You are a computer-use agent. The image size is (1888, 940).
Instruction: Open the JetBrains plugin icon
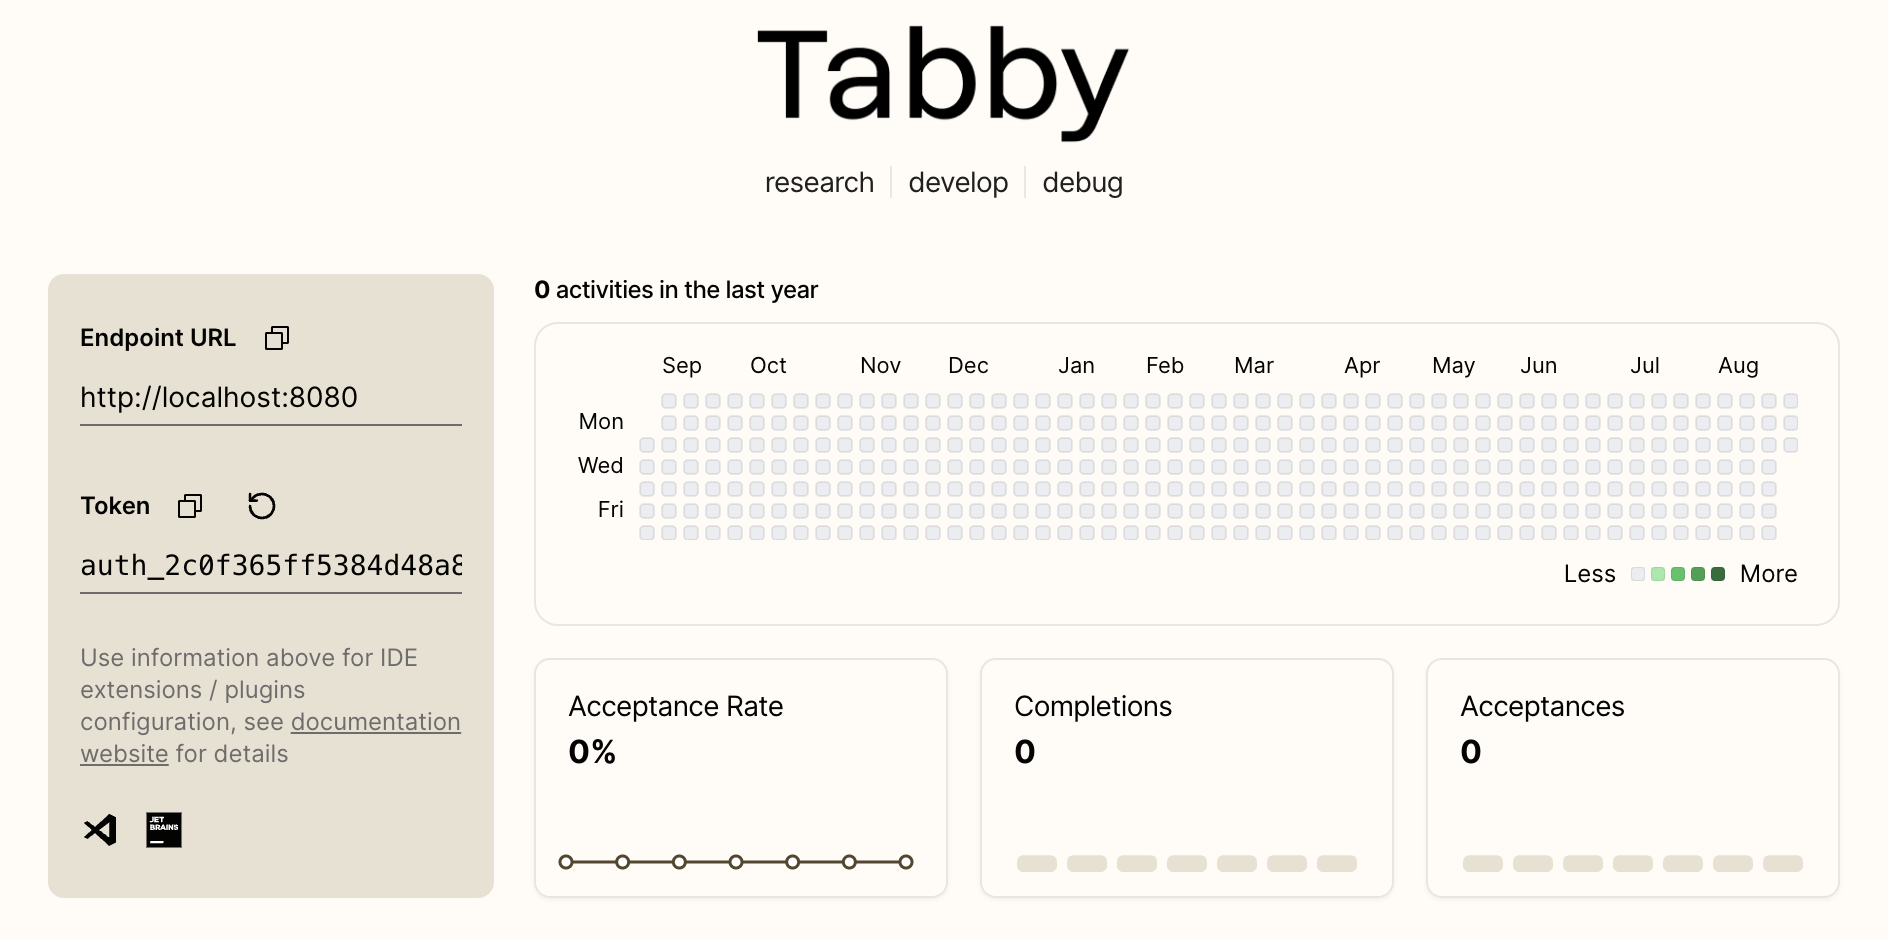164,830
